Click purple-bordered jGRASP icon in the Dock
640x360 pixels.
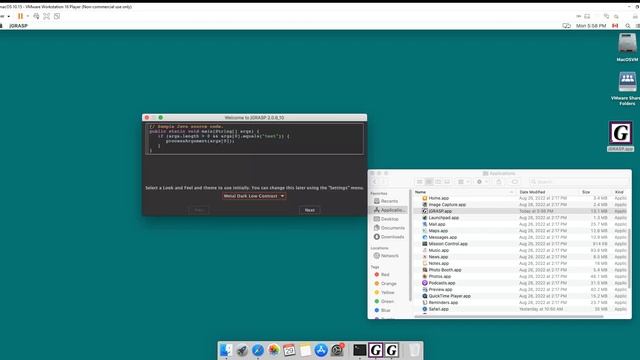point(376,350)
